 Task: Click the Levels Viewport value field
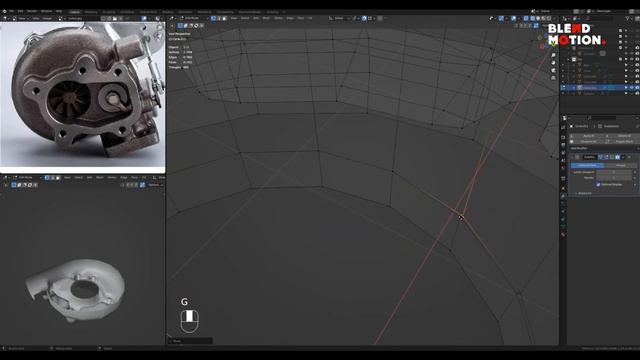[x=614, y=172]
